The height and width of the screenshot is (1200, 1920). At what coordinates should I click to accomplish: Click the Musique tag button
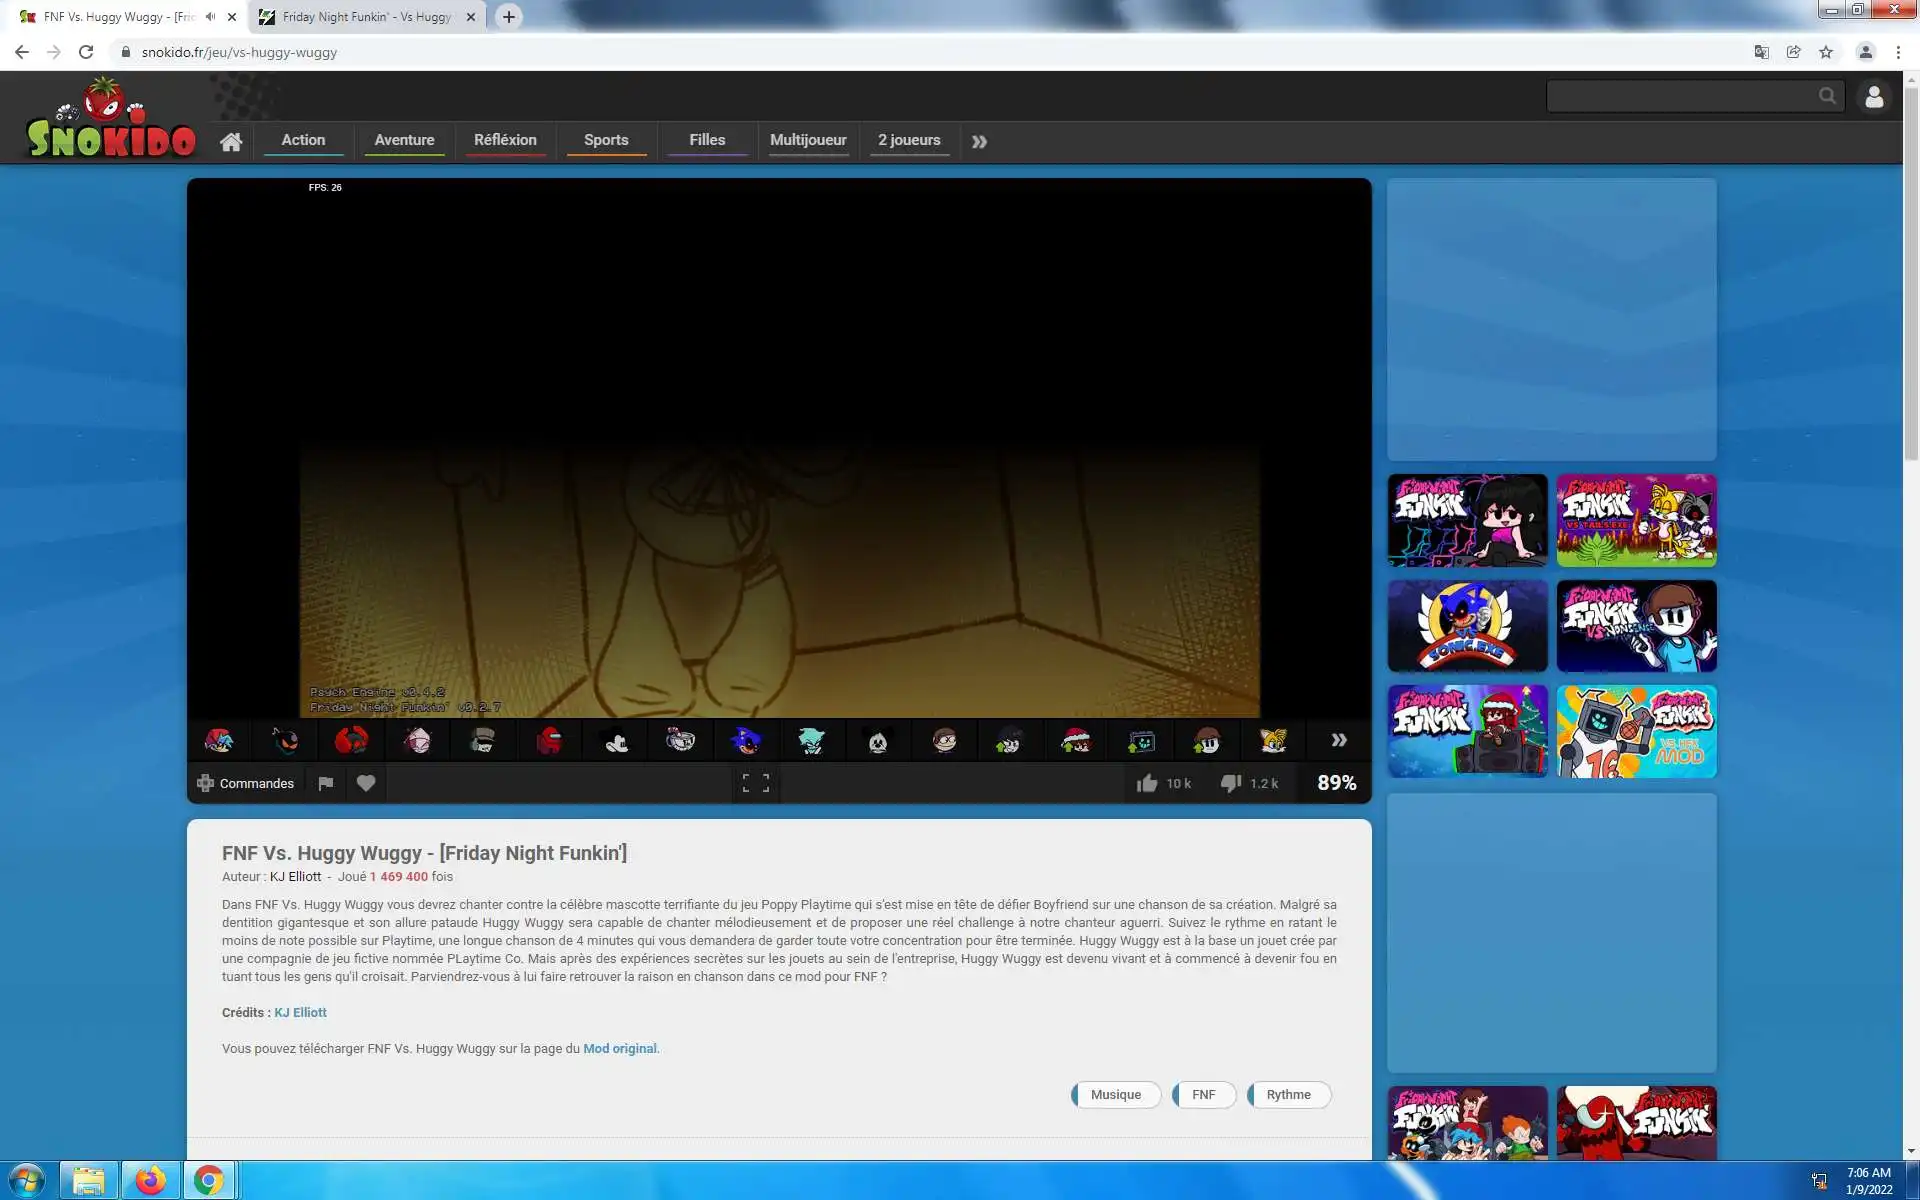pos(1115,1094)
